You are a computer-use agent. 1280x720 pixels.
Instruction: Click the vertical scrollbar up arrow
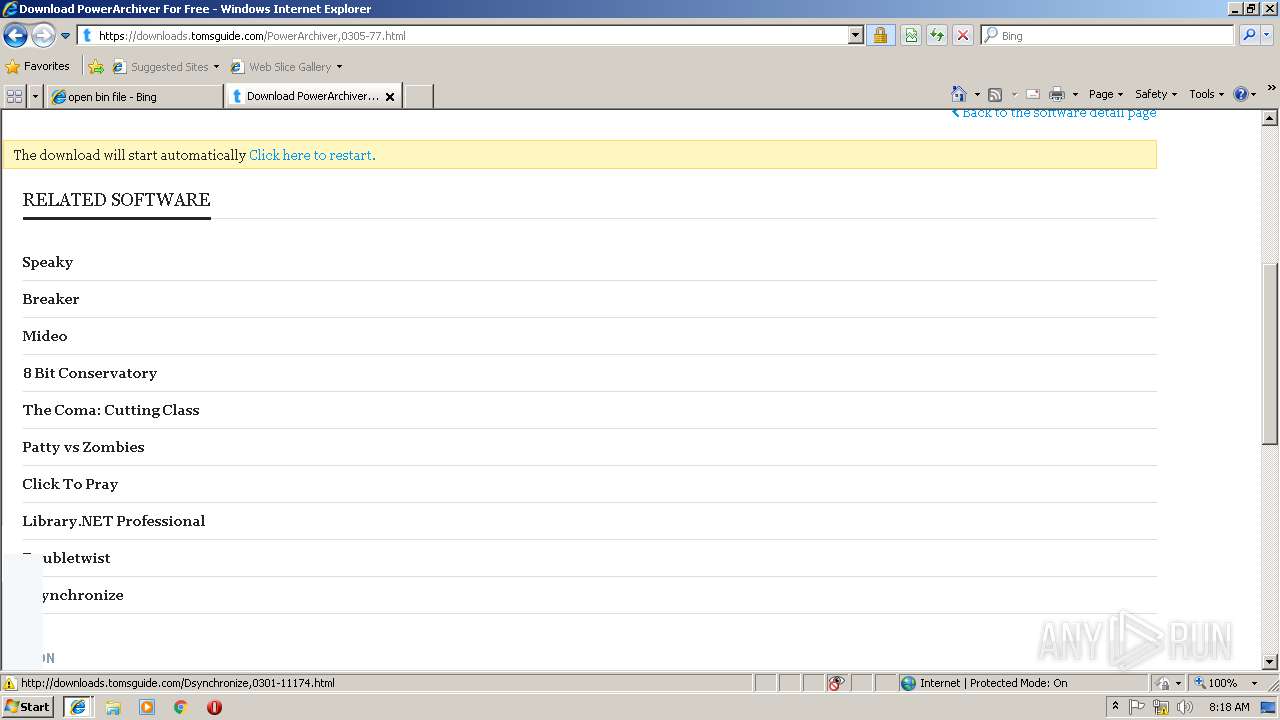pos(1270,118)
